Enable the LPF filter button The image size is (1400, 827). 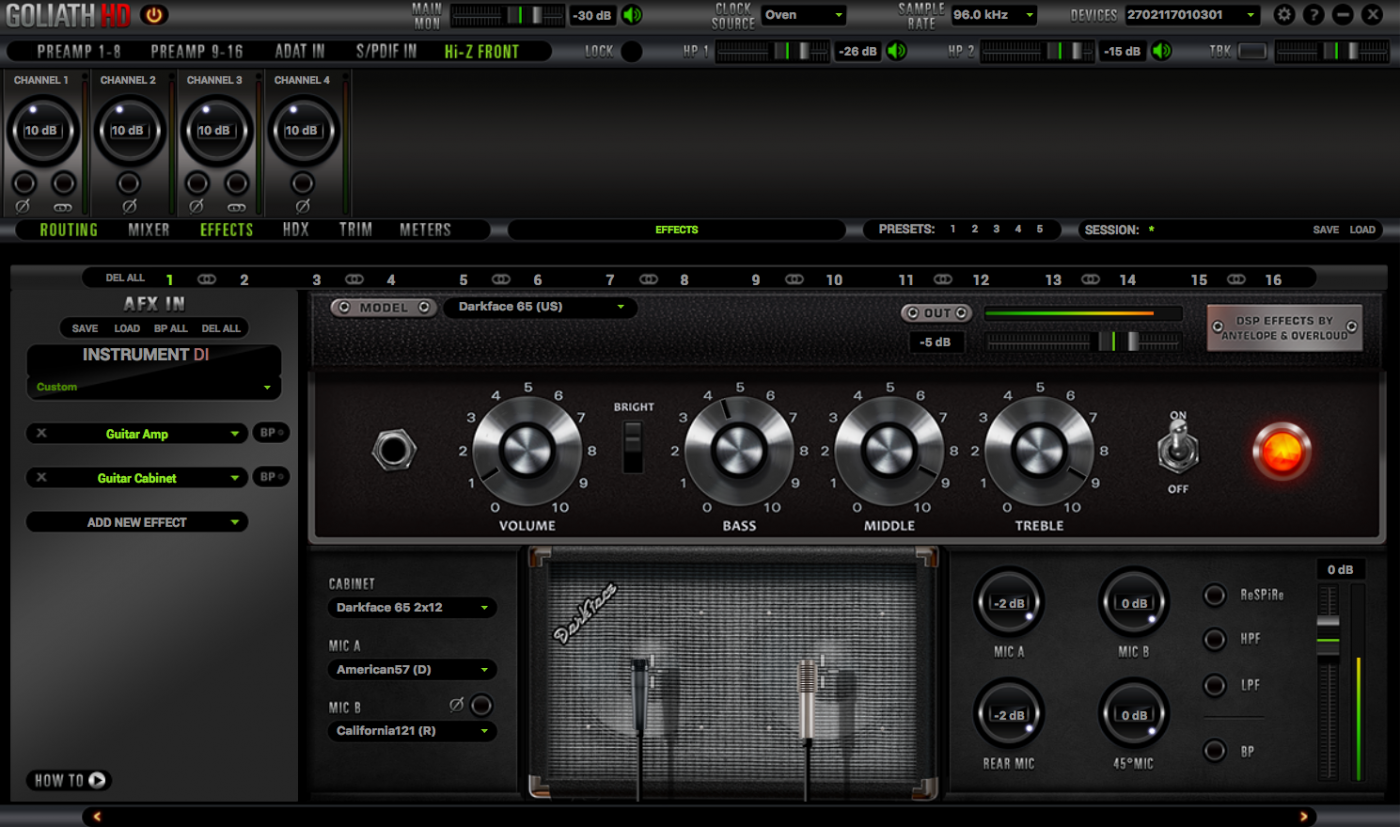[x=1214, y=686]
